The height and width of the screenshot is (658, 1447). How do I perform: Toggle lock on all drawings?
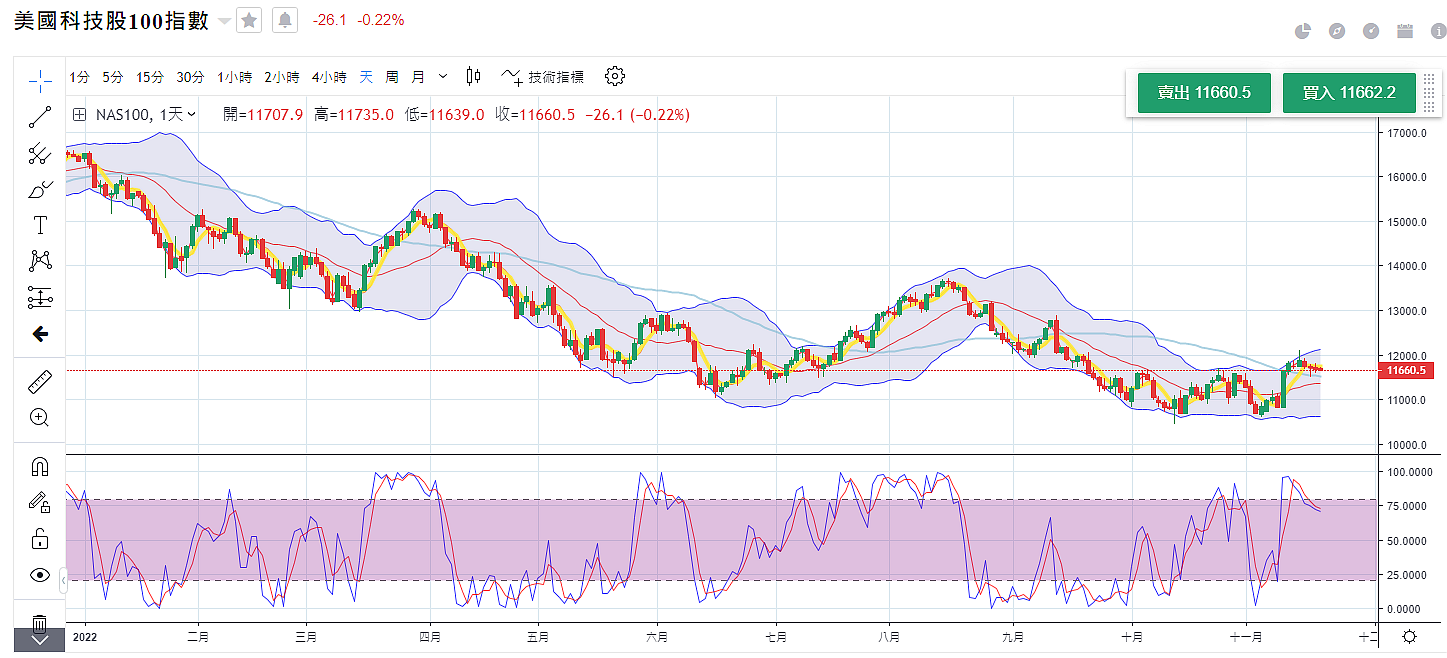coord(40,539)
